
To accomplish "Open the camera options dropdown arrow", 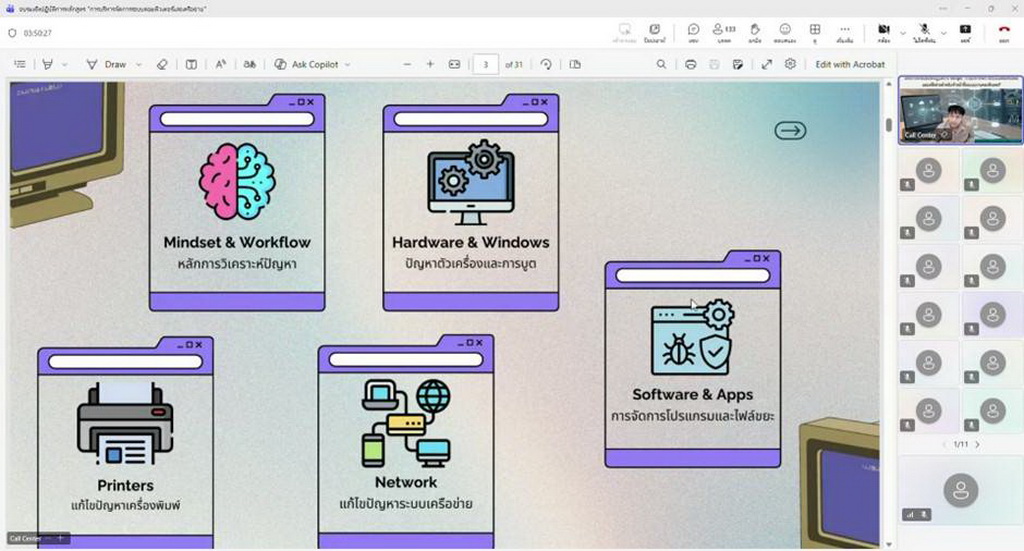I will tap(902, 32).
